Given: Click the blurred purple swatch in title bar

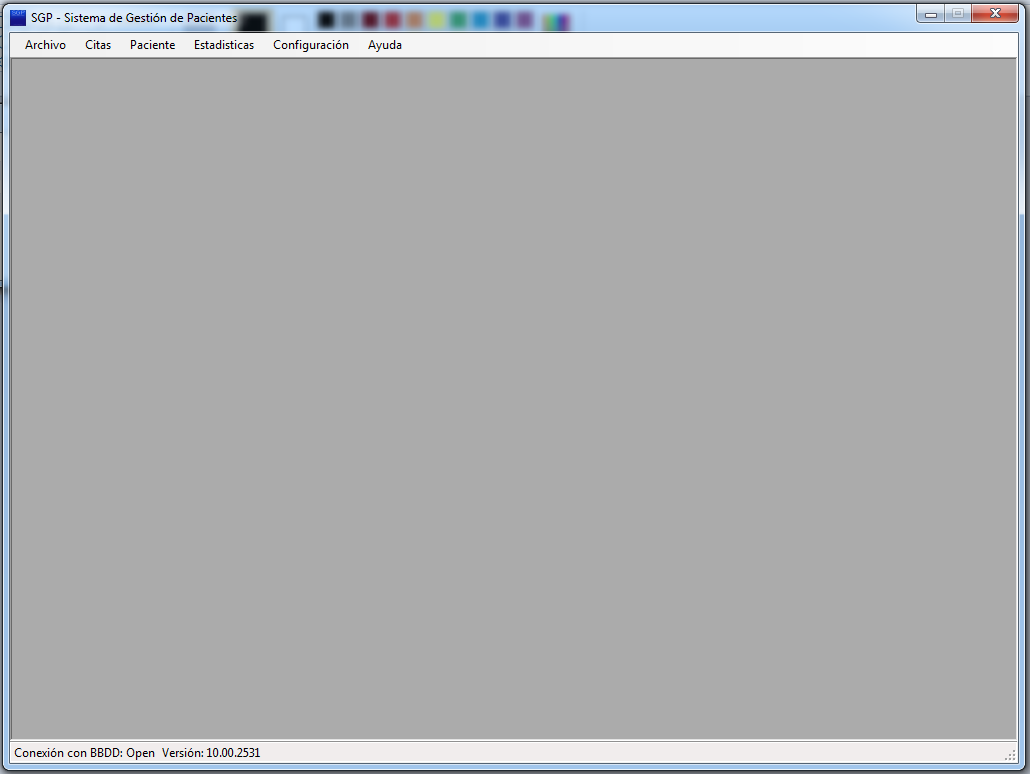Looking at the screenshot, I should pos(525,21).
